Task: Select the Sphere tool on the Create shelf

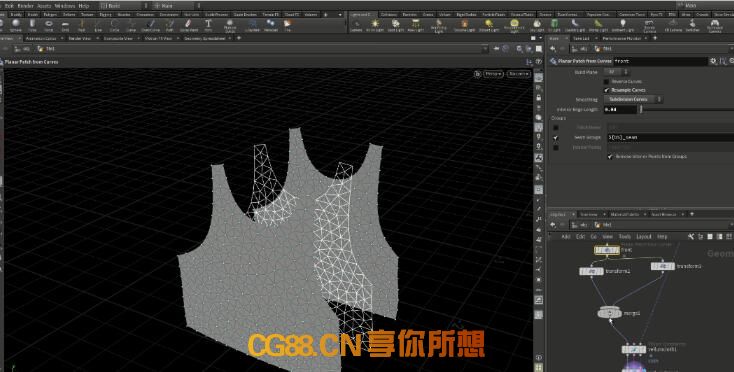Action: click(15, 25)
